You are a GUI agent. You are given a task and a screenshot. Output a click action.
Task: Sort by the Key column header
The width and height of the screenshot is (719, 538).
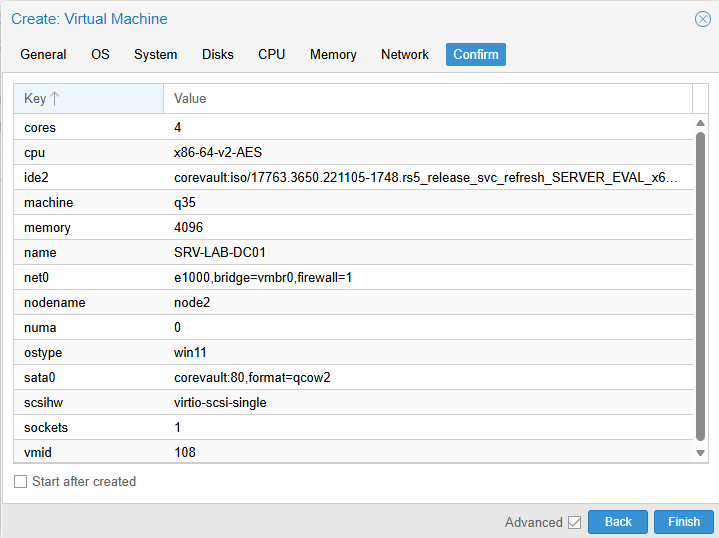click(x=88, y=99)
